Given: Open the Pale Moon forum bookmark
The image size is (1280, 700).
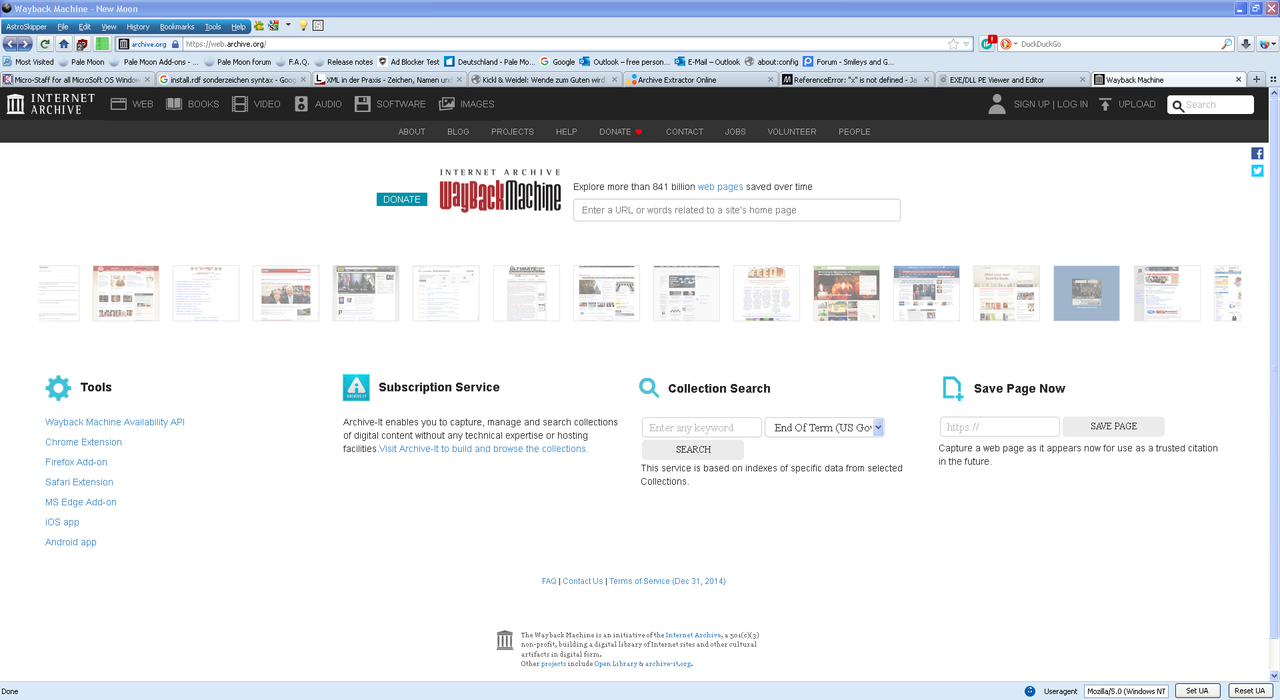Looking at the screenshot, I should [237, 62].
